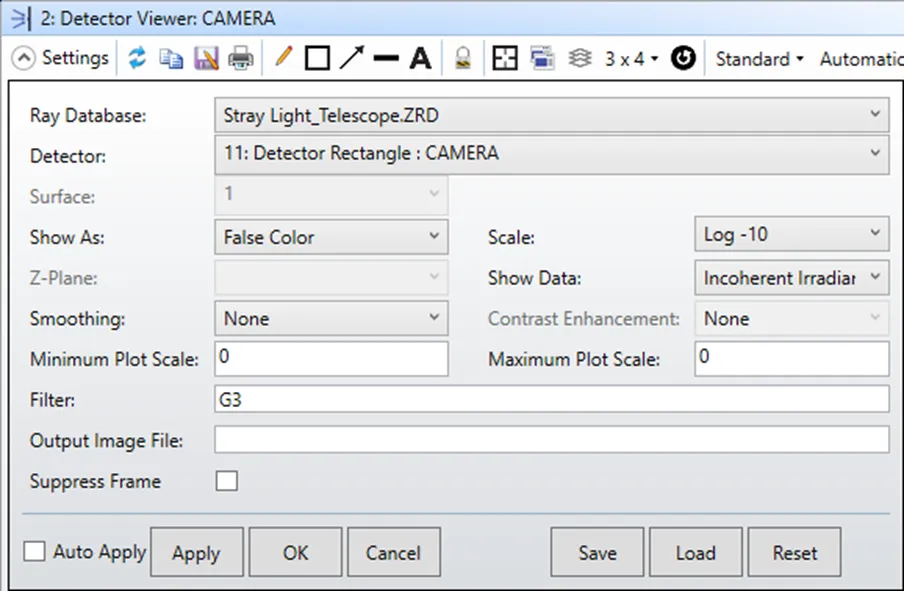This screenshot has height=591, width=904.
Task: Click the Filter input field containing G3
Action: click(x=551, y=400)
